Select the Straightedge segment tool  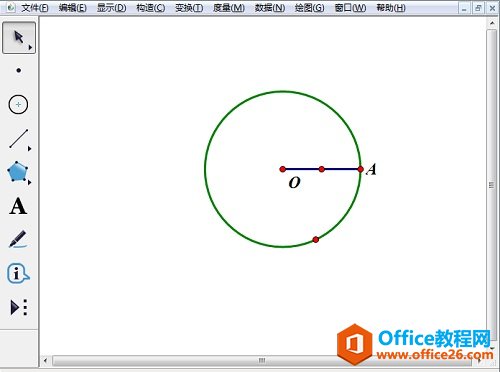pyautogui.click(x=19, y=139)
